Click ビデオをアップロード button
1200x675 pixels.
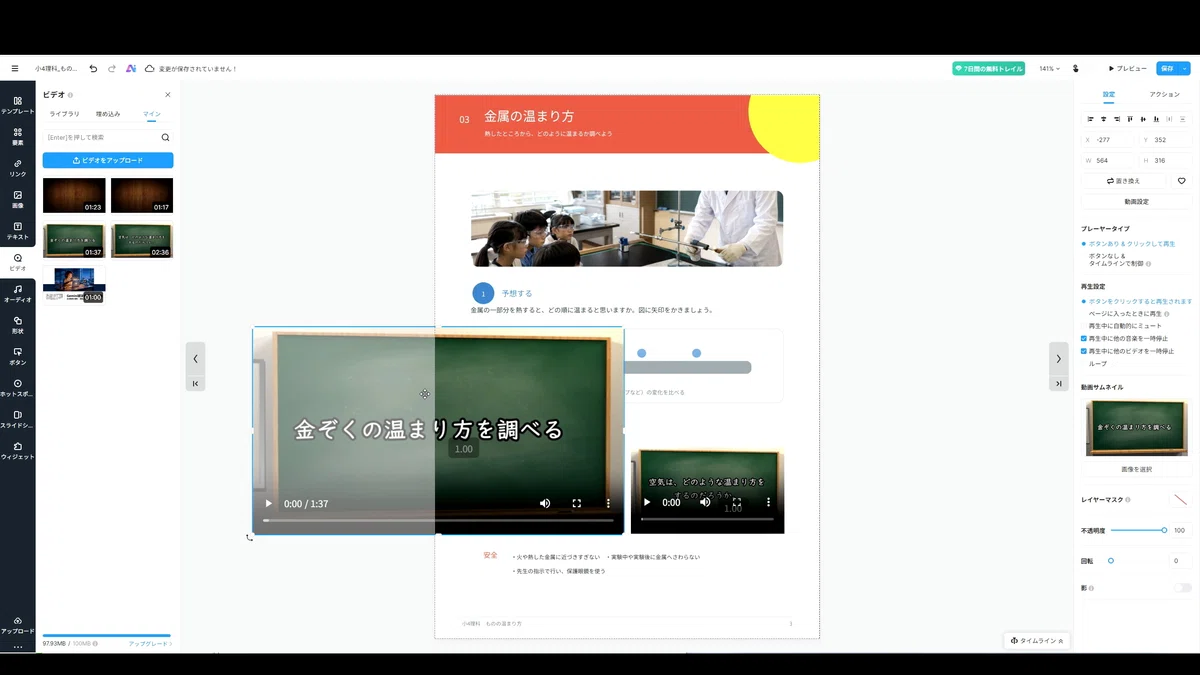click(108, 160)
